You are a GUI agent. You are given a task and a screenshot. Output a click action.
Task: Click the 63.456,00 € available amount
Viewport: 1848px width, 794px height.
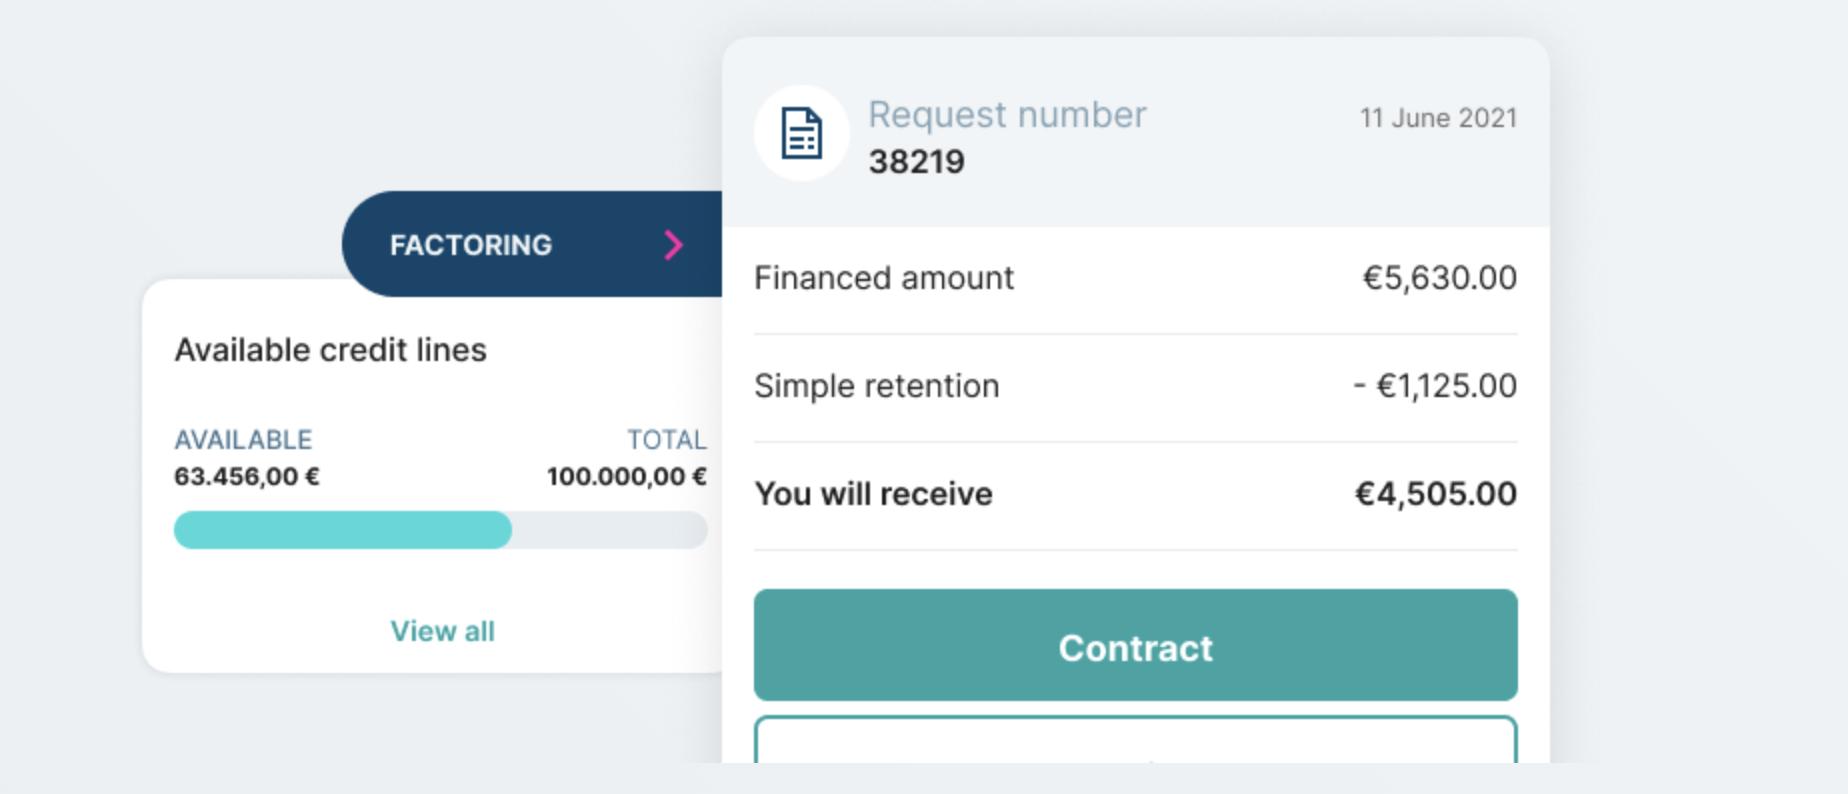pyautogui.click(x=247, y=476)
